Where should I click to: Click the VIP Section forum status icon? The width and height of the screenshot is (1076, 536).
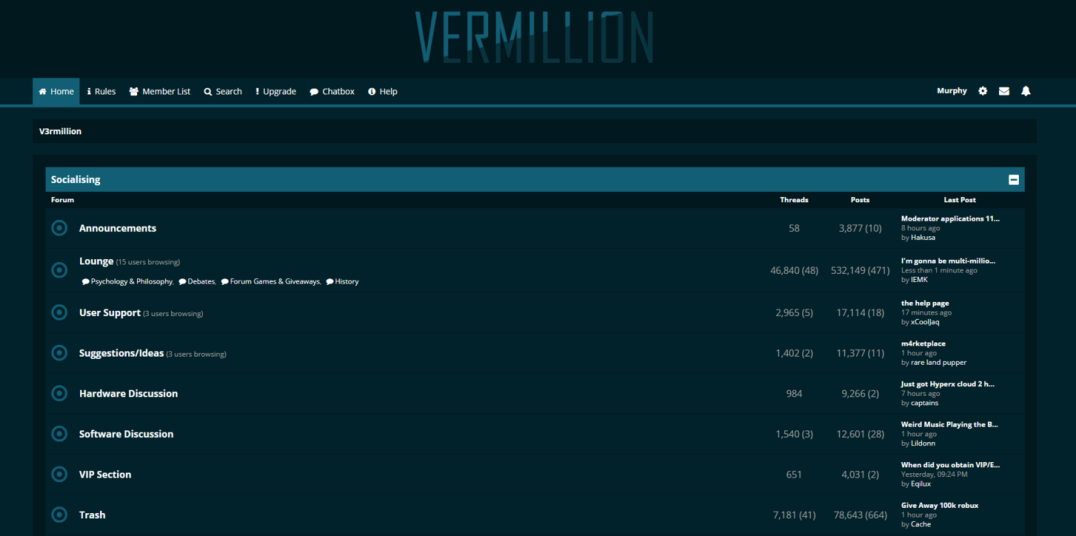(x=60, y=474)
